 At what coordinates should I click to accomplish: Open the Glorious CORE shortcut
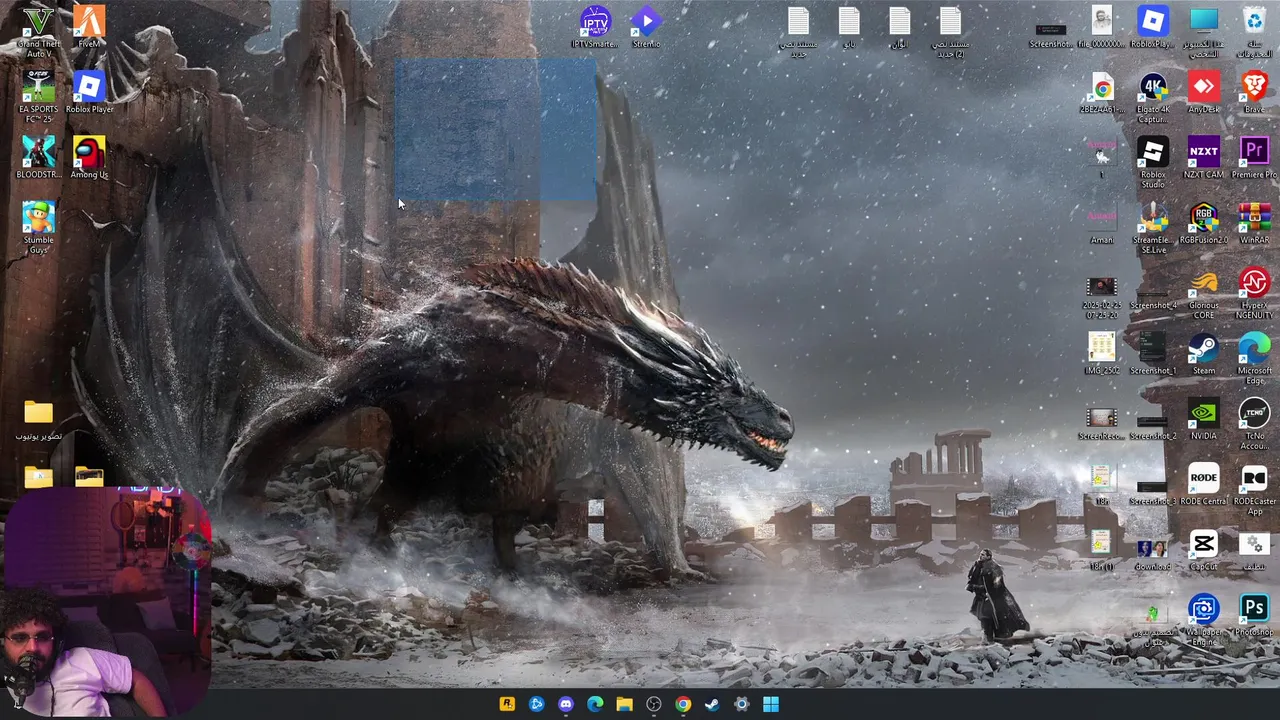[x=1204, y=293]
